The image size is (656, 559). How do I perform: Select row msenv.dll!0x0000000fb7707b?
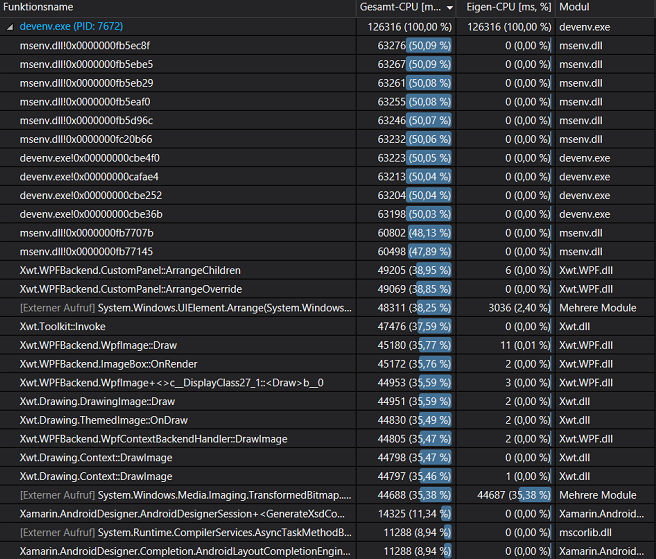pos(328,233)
